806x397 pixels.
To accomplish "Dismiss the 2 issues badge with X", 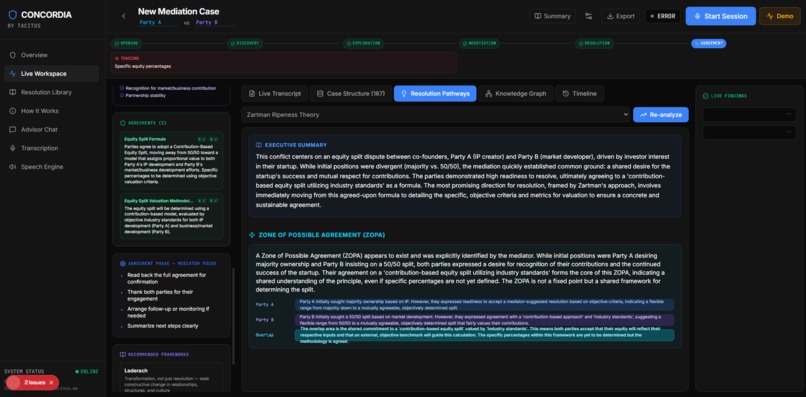I will [51, 383].
